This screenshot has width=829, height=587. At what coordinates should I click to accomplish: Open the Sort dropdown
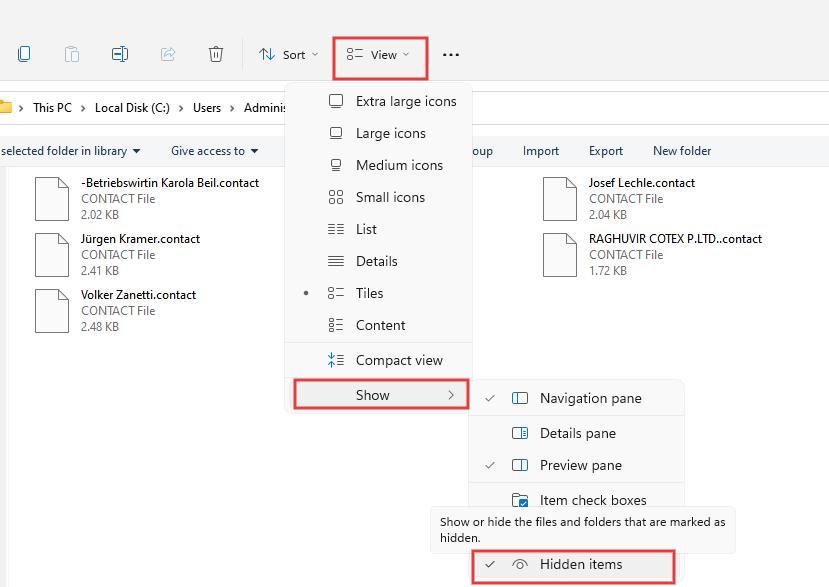[288, 55]
